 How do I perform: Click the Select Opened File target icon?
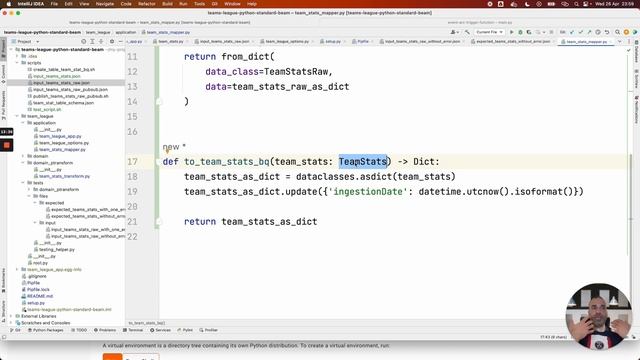pyautogui.click(x=84, y=42)
